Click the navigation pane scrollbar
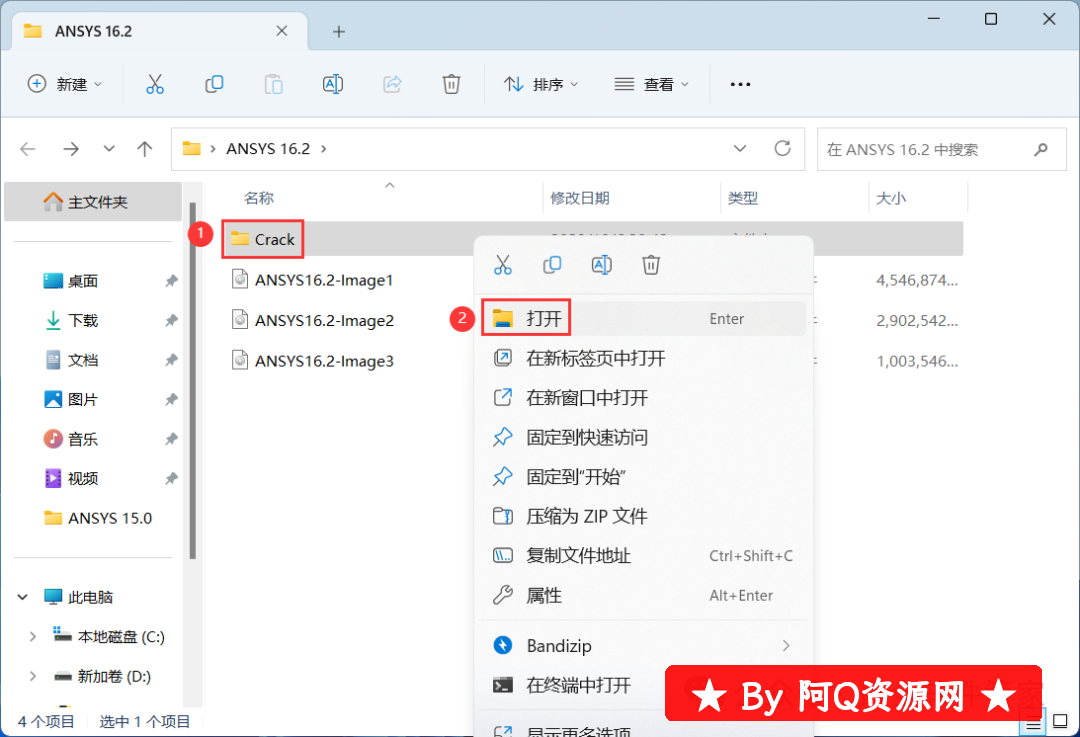The image size is (1080, 737). [x=193, y=381]
